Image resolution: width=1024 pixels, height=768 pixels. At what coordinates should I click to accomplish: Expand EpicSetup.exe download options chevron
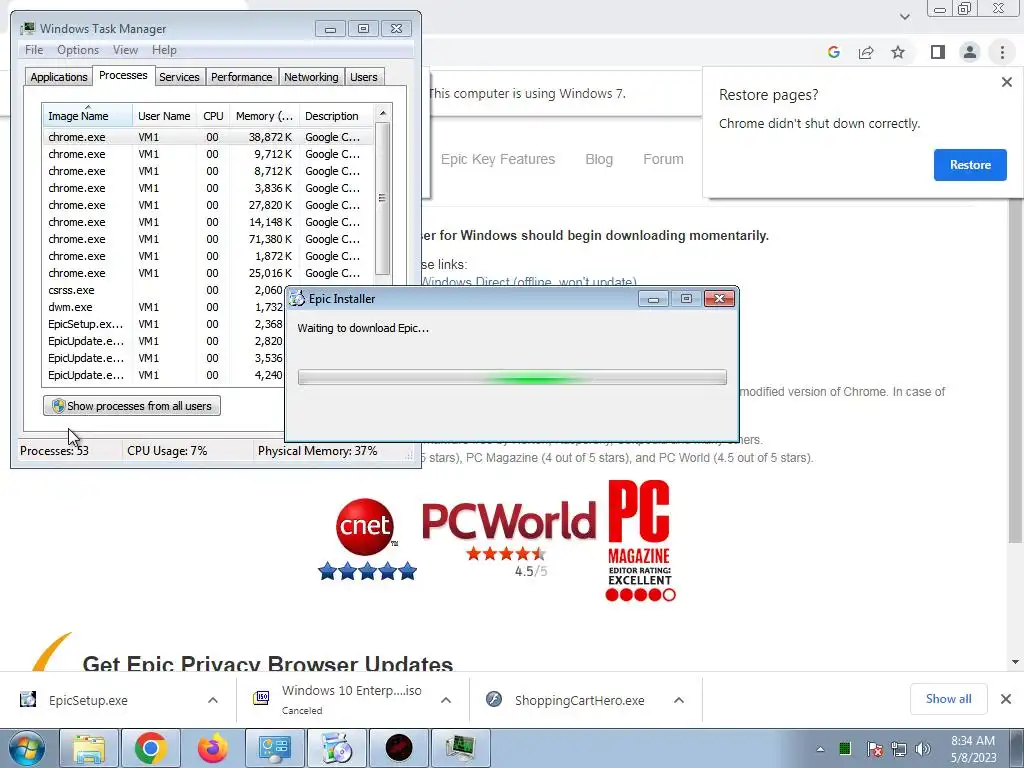coord(213,700)
